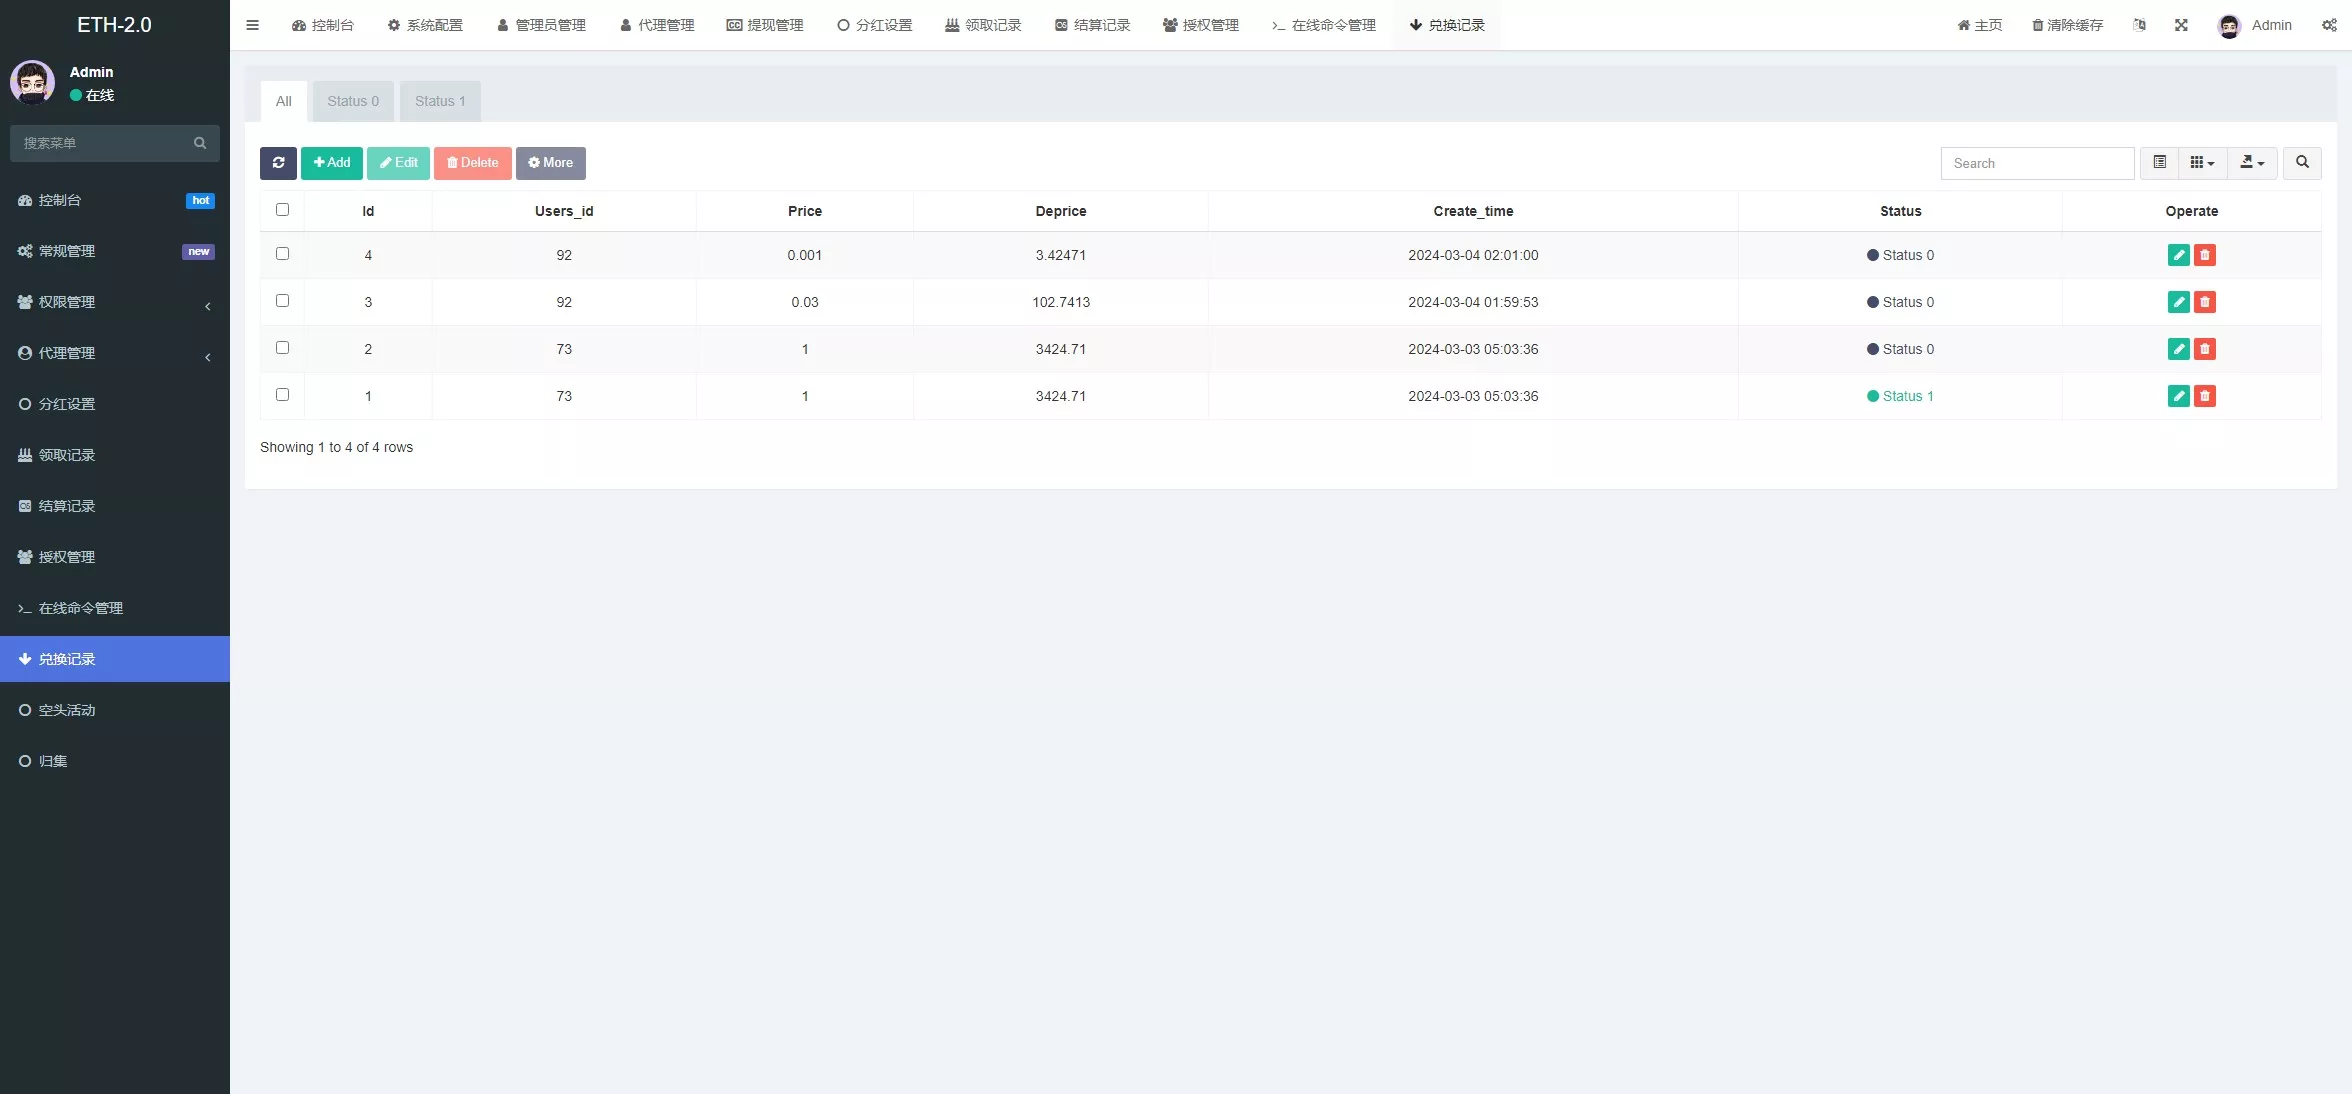Image resolution: width=2352 pixels, height=1094 pixels.
Task: Switch to the Status 1 tab
Action: coord(439,100)
